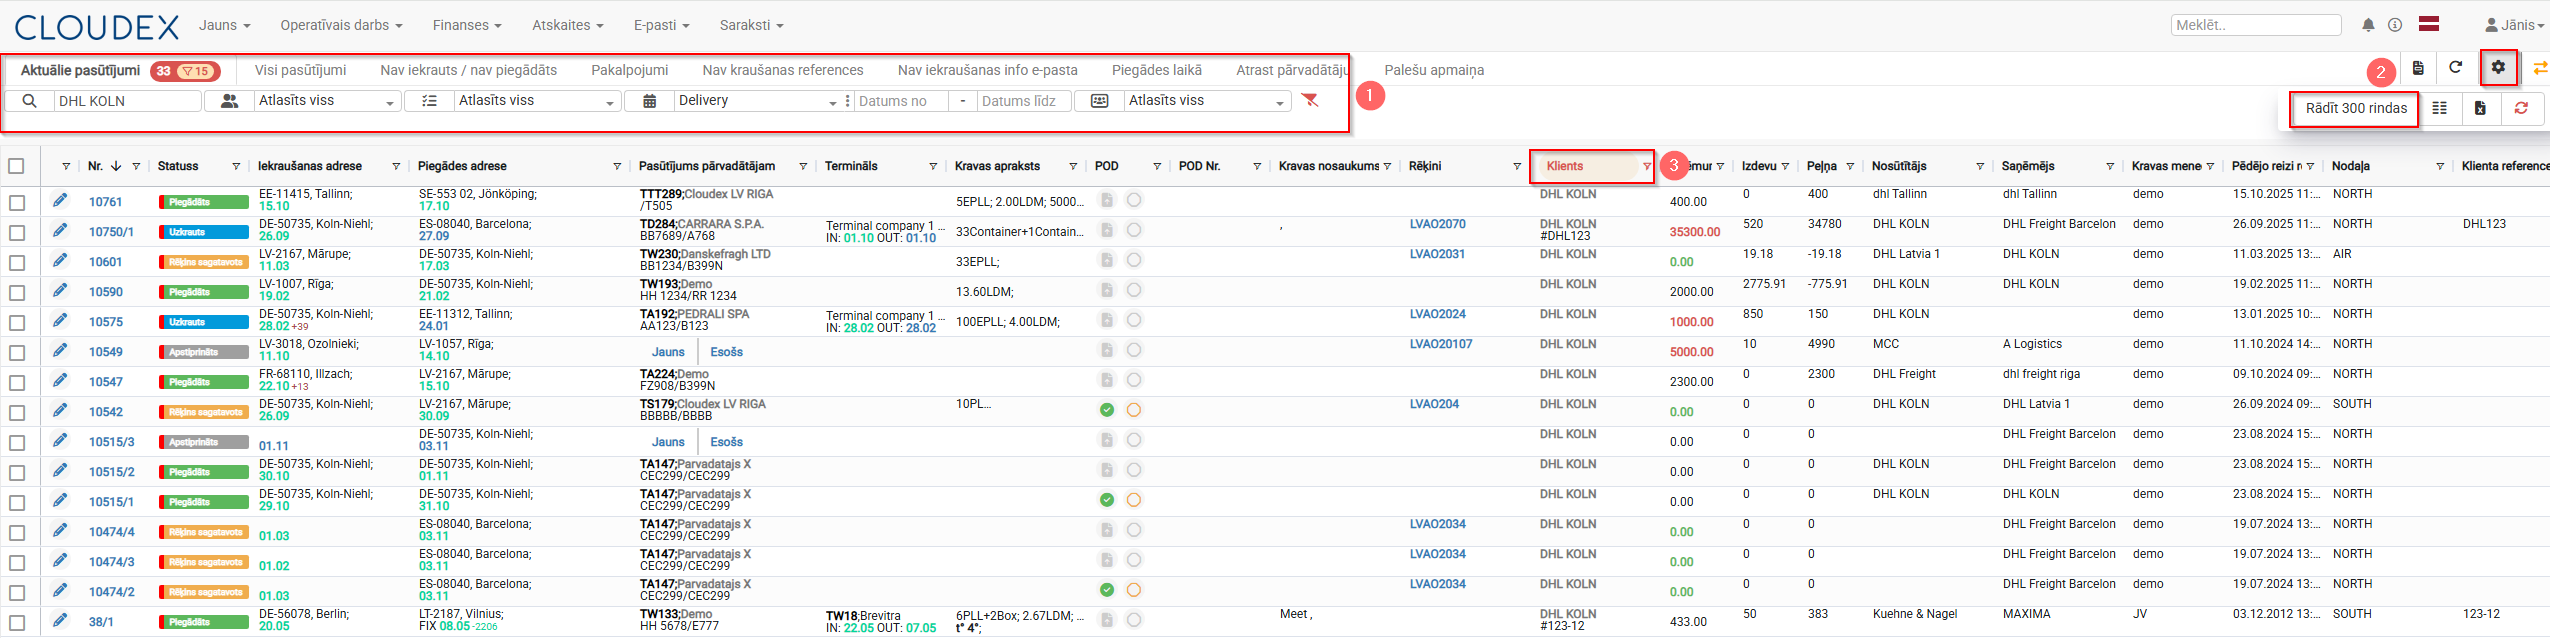
Task: Click the Klients column filter funnel
Action: (1646, 166)
